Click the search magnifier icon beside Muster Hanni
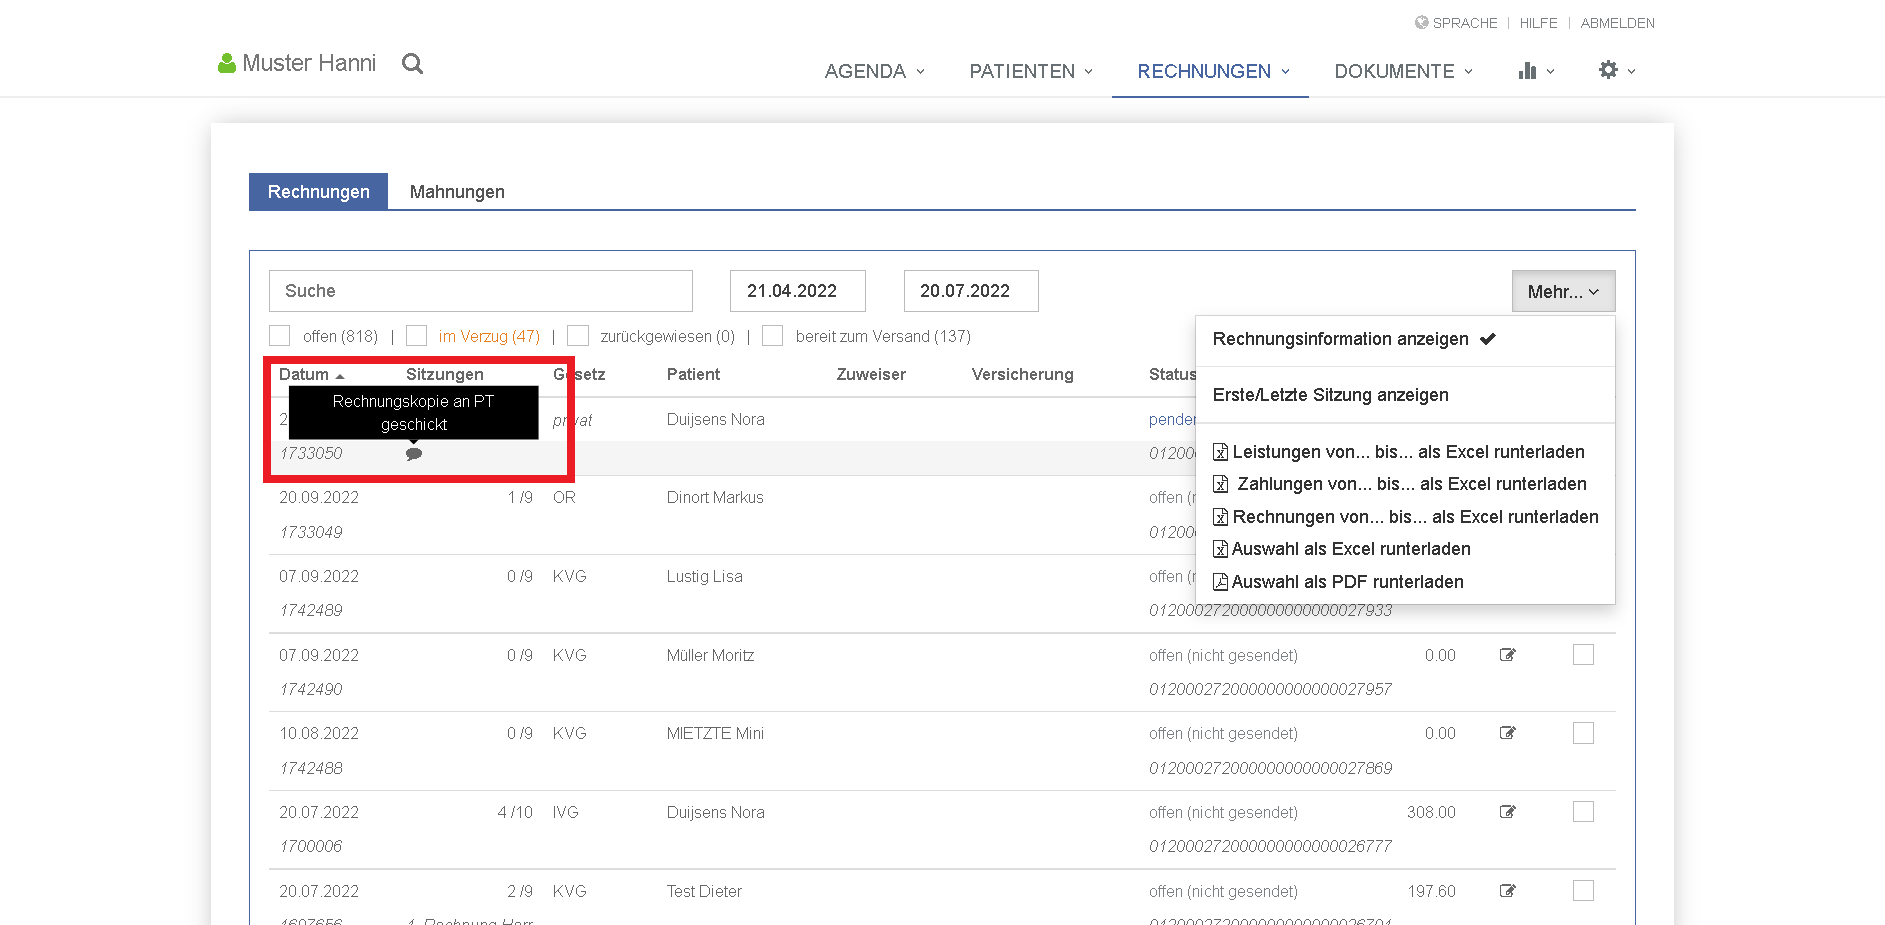 pyautogui.click(x=412, y=64)
